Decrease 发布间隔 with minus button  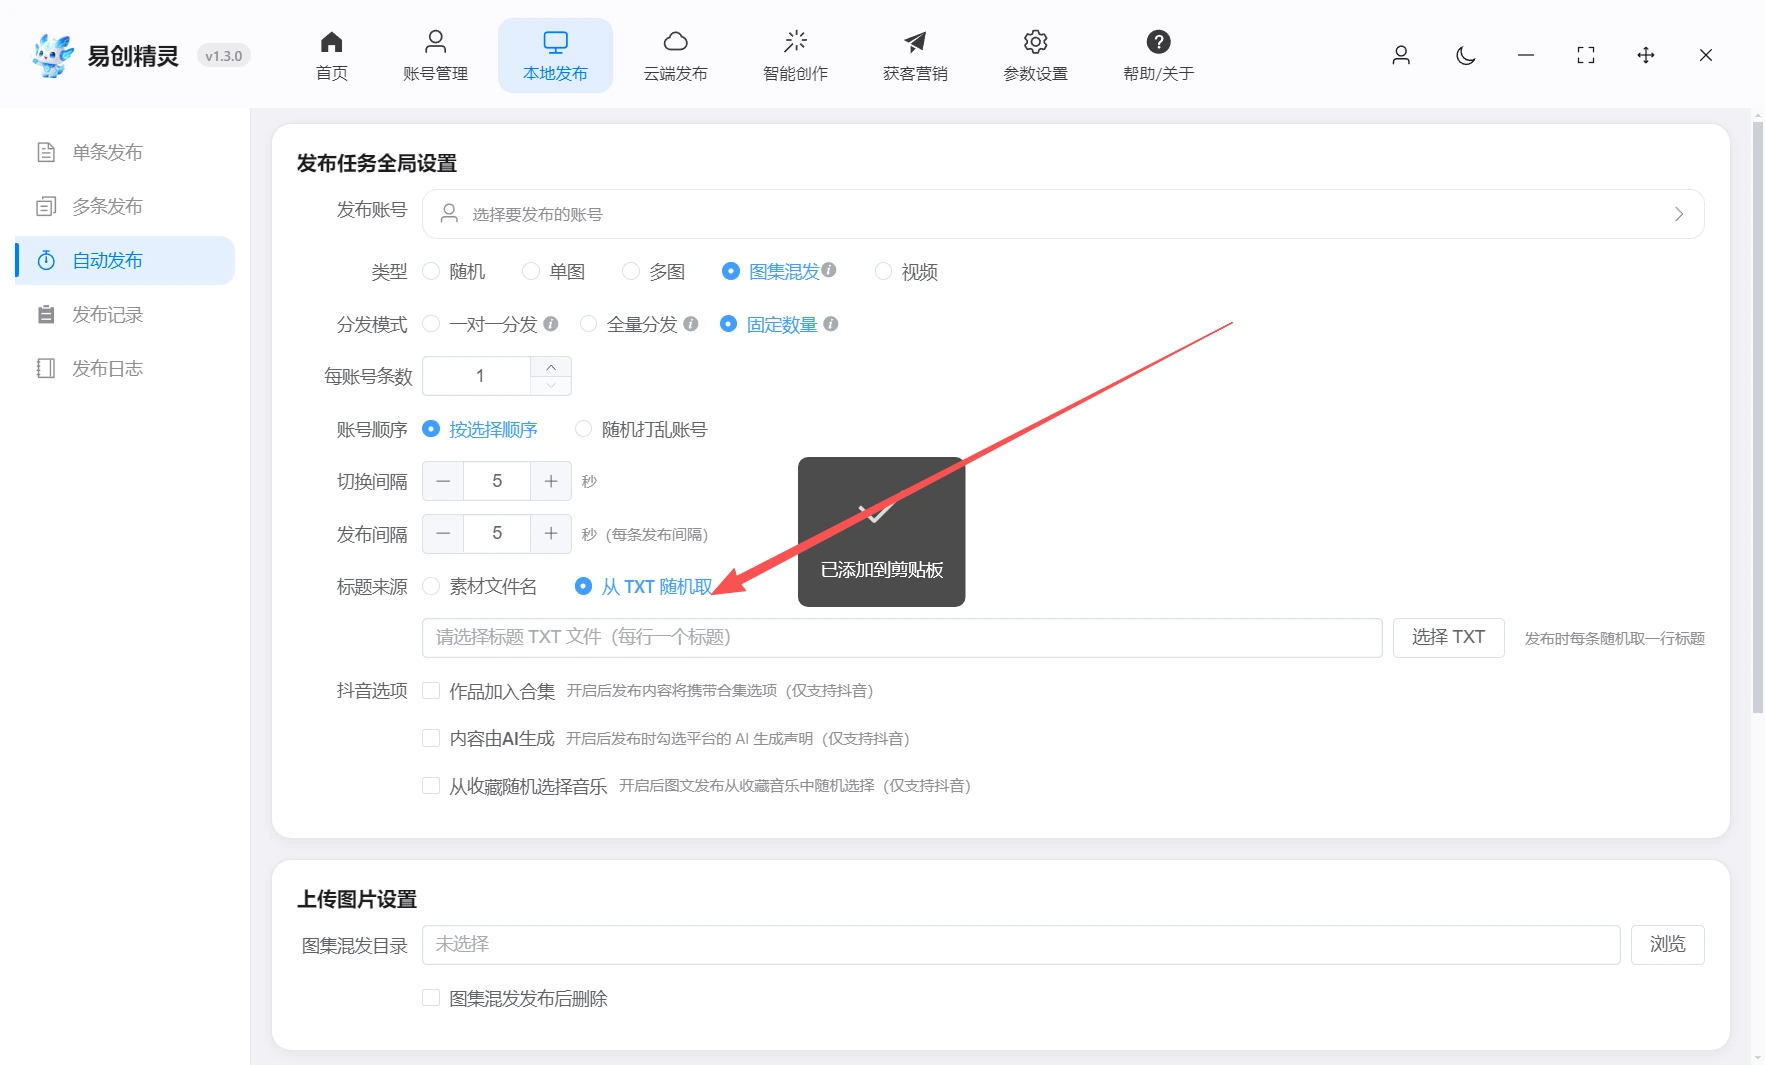(x=443, y=533)
